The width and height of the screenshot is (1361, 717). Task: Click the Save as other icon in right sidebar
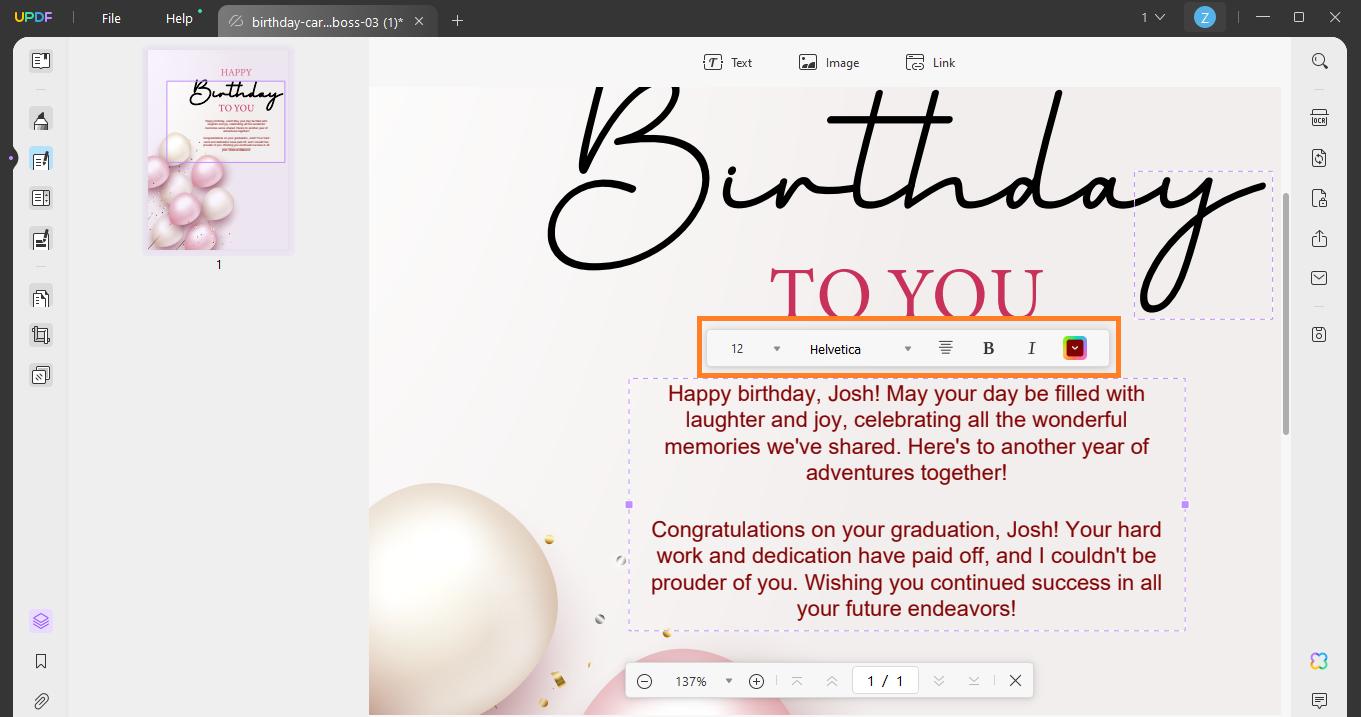point(1320,334)
